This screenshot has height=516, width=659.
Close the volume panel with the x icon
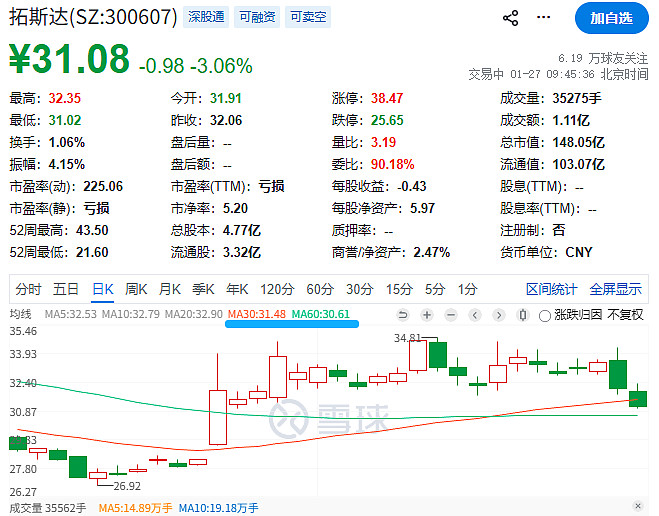tap(638, 505)
